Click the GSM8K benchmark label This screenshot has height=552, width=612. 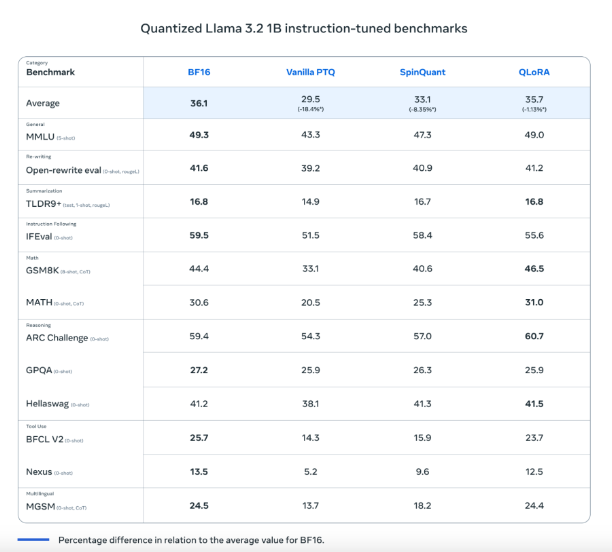point(42,270)
